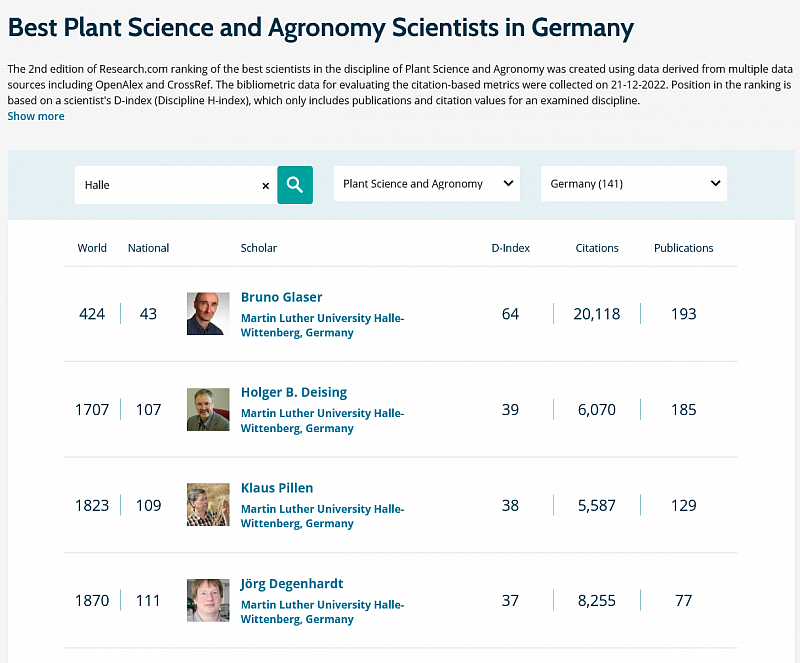
Task: Click Bruno Glaser's portrait thumbnail
Action: 208,313
